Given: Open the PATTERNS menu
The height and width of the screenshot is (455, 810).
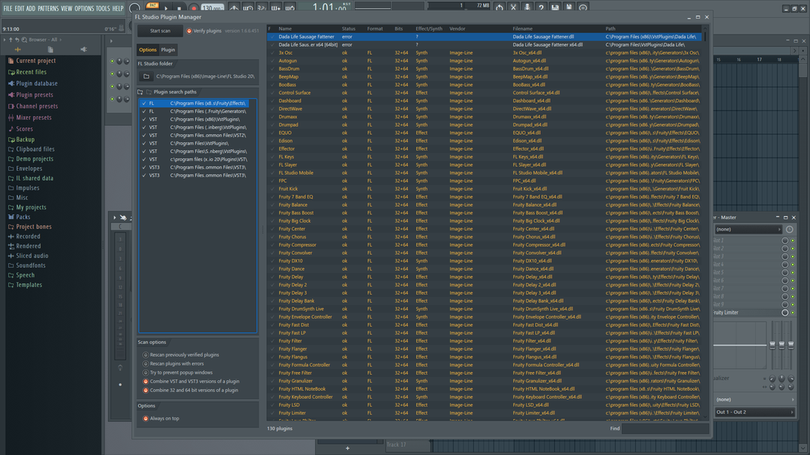Looking at the screenshot, I should pyautogui.click(x=48, y=8).
